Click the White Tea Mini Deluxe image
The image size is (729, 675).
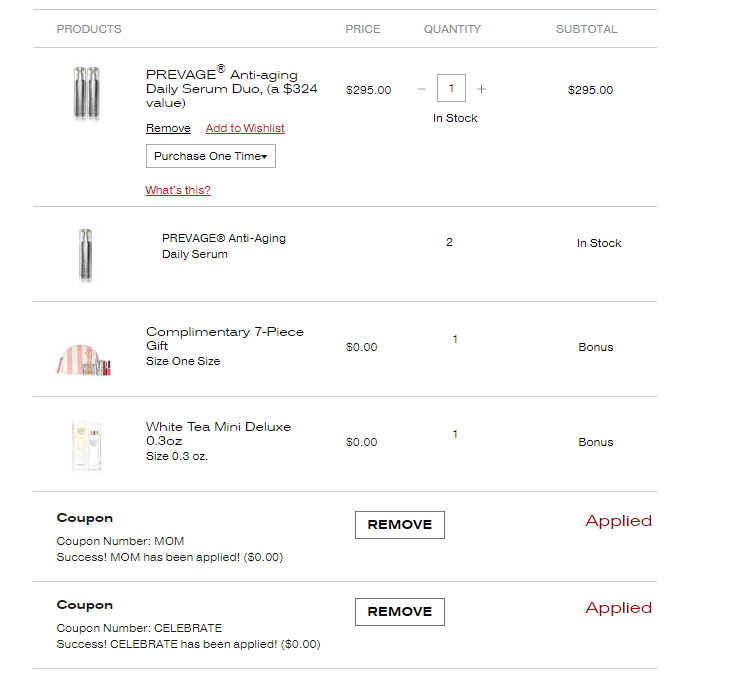point(87,445)
